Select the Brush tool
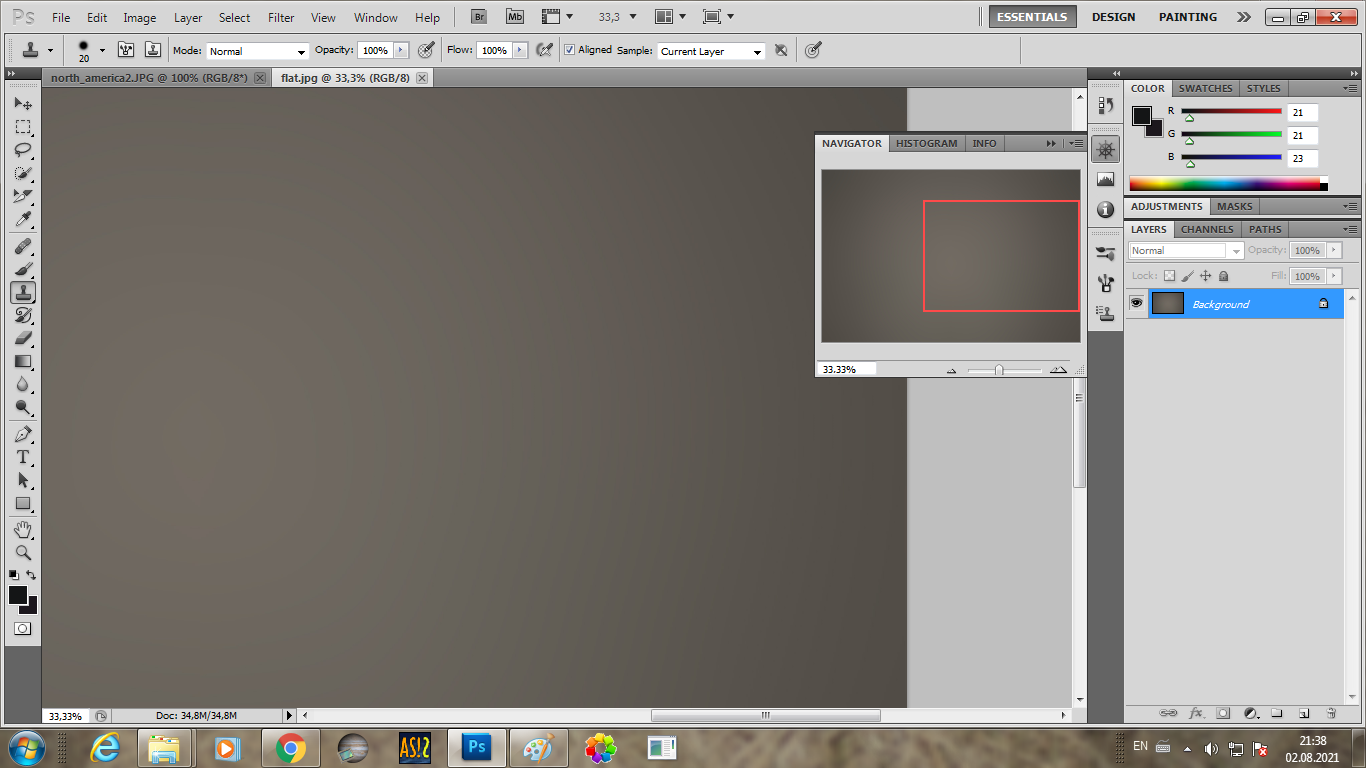This screenshot has height=768, width=1366. click(x=23, y=269)
